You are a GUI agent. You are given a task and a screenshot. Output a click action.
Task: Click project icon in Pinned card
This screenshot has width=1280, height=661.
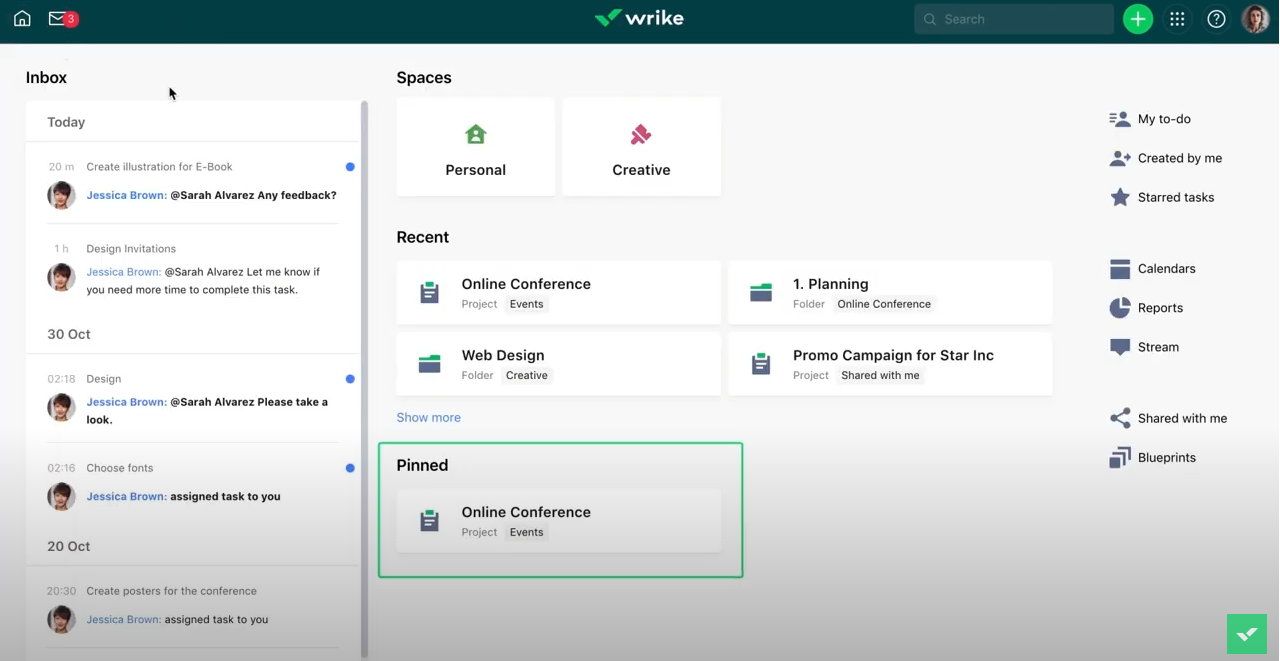pos(430,521)
